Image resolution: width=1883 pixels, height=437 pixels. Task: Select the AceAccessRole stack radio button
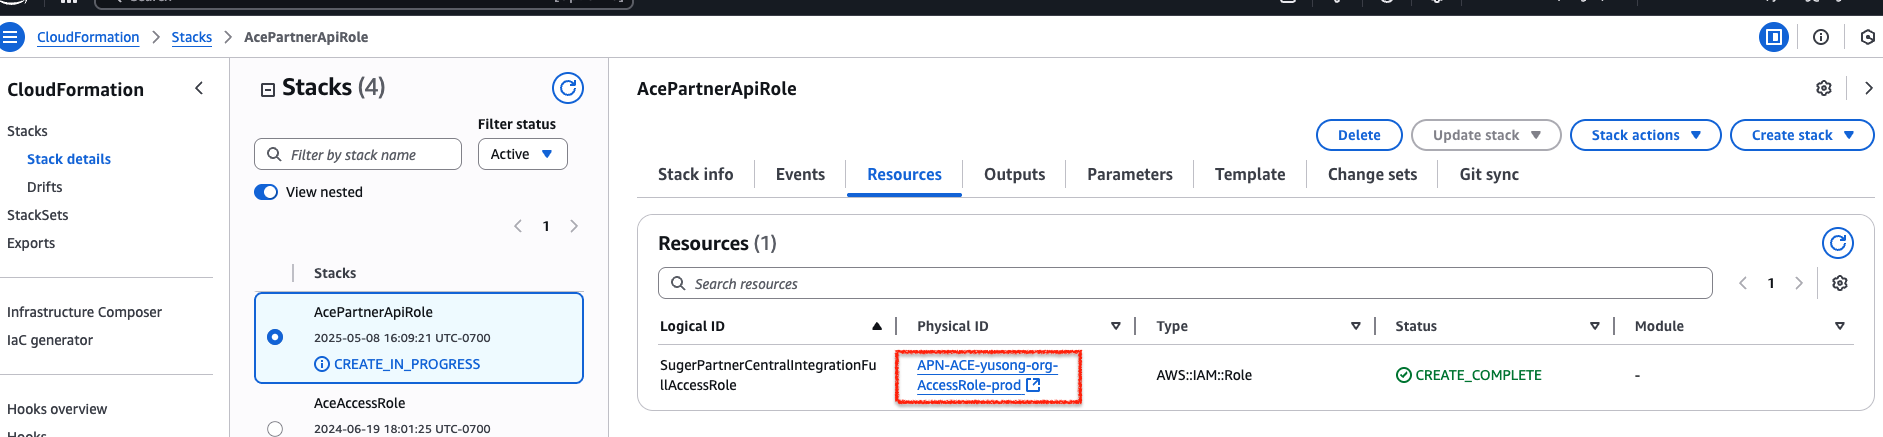(x=275, y=428)
